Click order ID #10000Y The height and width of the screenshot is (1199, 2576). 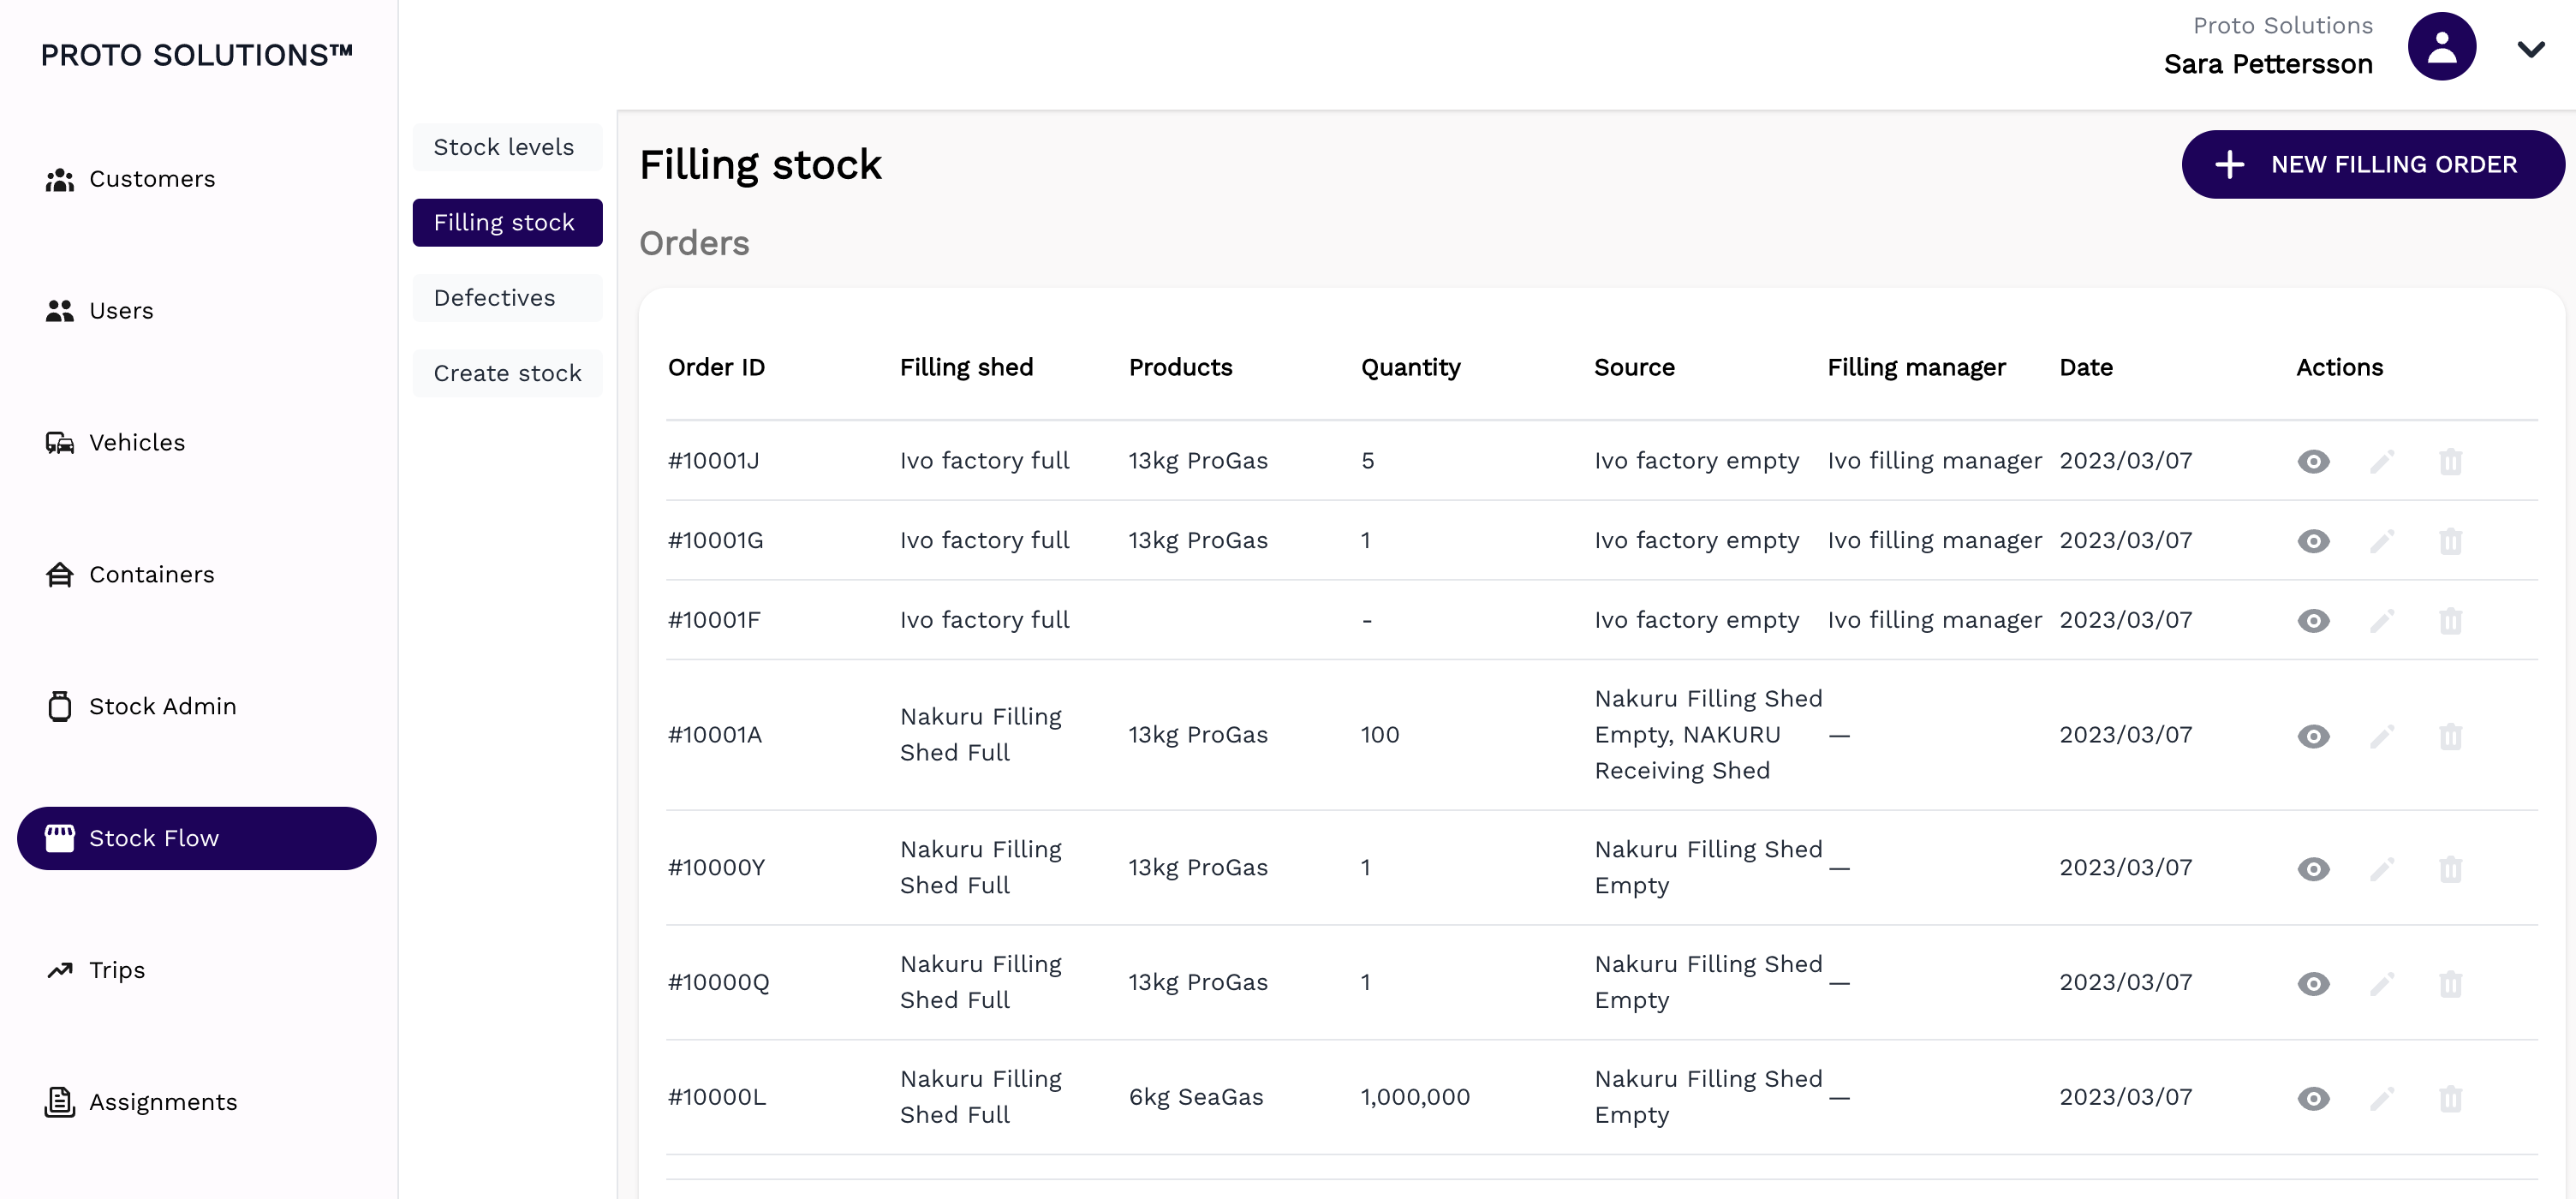click(x=716, y=868)
